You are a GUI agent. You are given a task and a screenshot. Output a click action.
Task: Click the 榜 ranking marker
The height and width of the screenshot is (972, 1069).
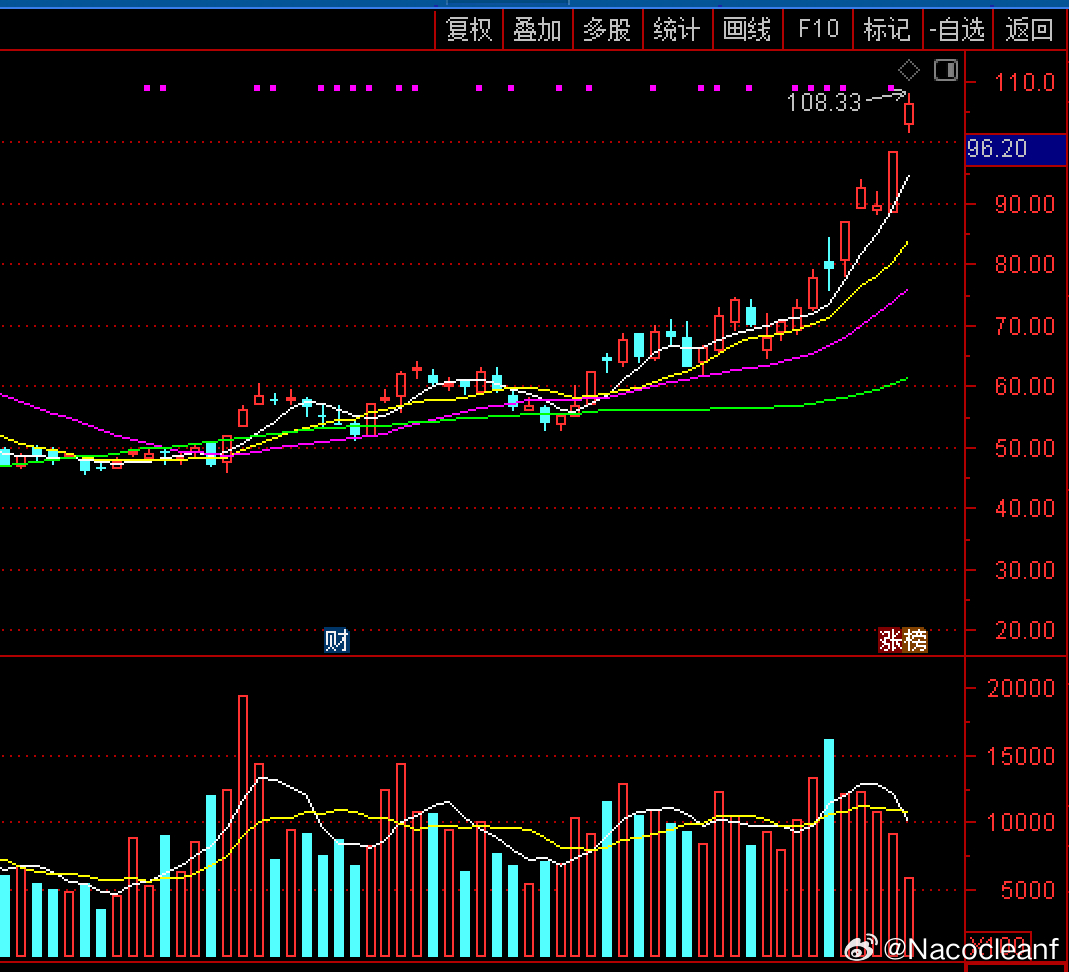915,640
